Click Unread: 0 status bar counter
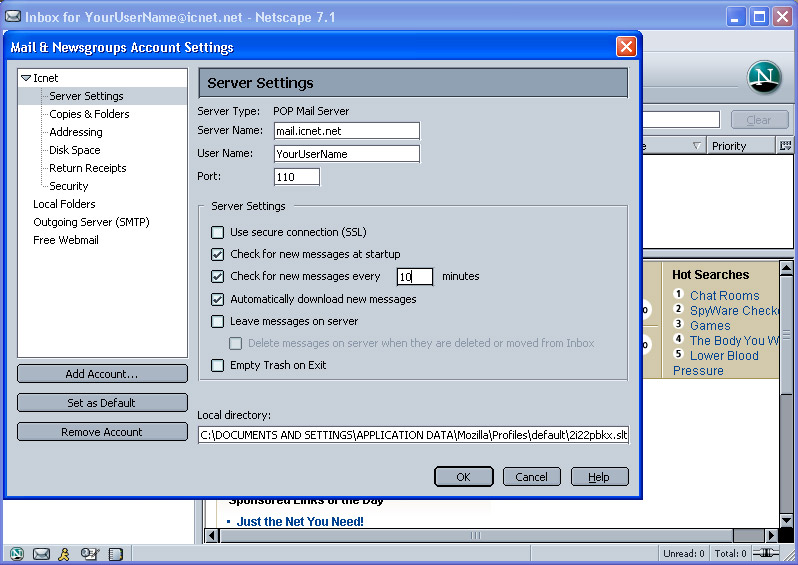 point(683,553)
